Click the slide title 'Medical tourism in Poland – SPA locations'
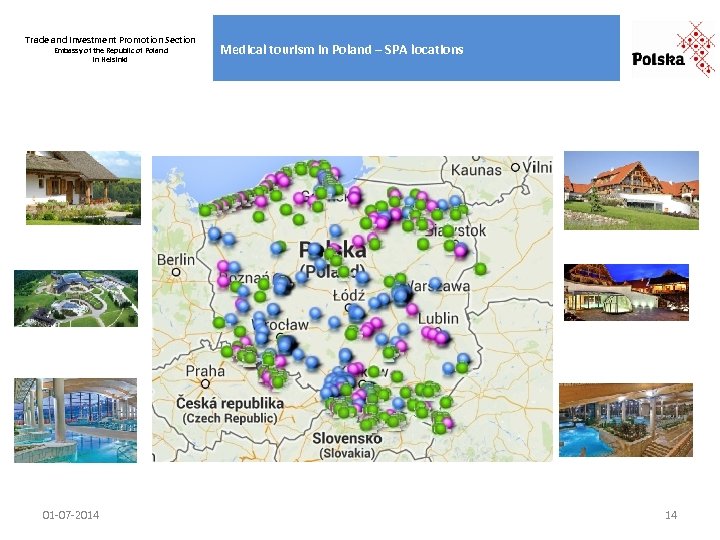Image resolution: width=720 pixels, height=540 pixels. coord(342,50)
